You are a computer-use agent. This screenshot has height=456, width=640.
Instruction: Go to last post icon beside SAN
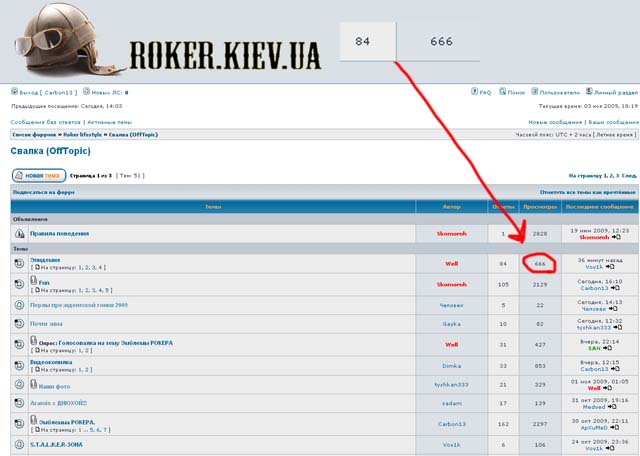[x=607, y=348]
